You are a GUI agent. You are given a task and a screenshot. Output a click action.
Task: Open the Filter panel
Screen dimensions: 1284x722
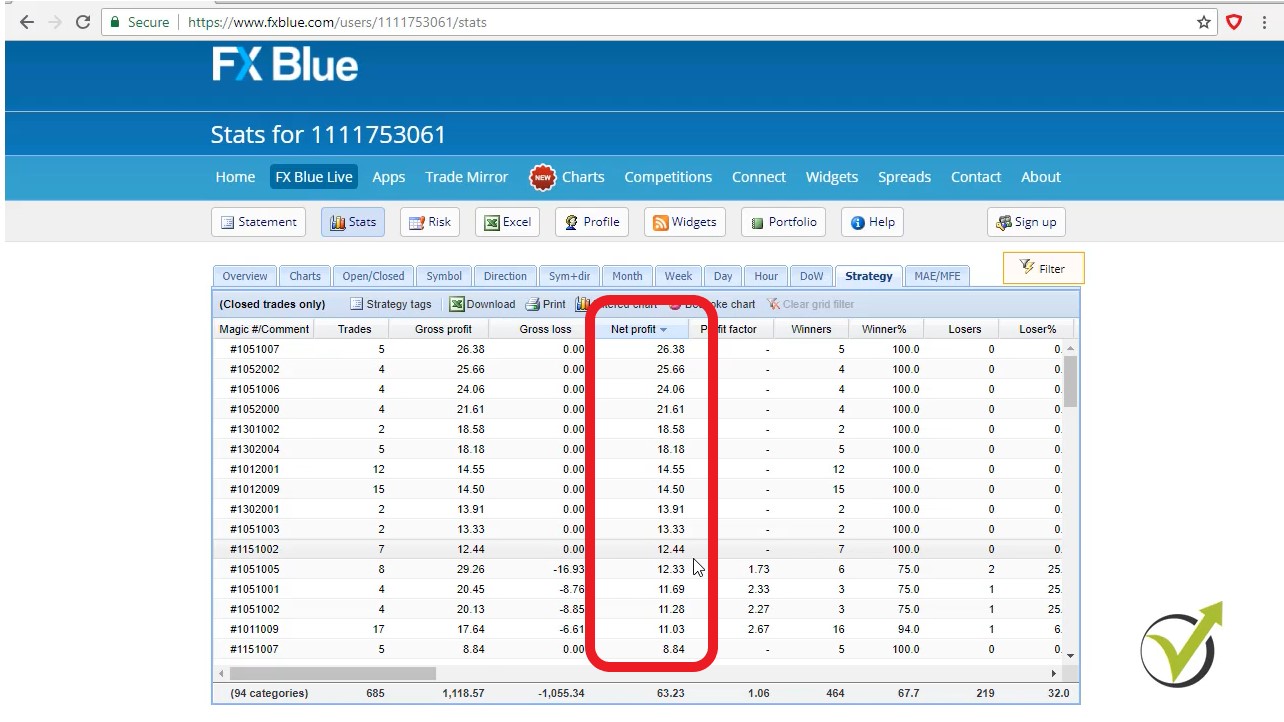tap(1042, 268)
